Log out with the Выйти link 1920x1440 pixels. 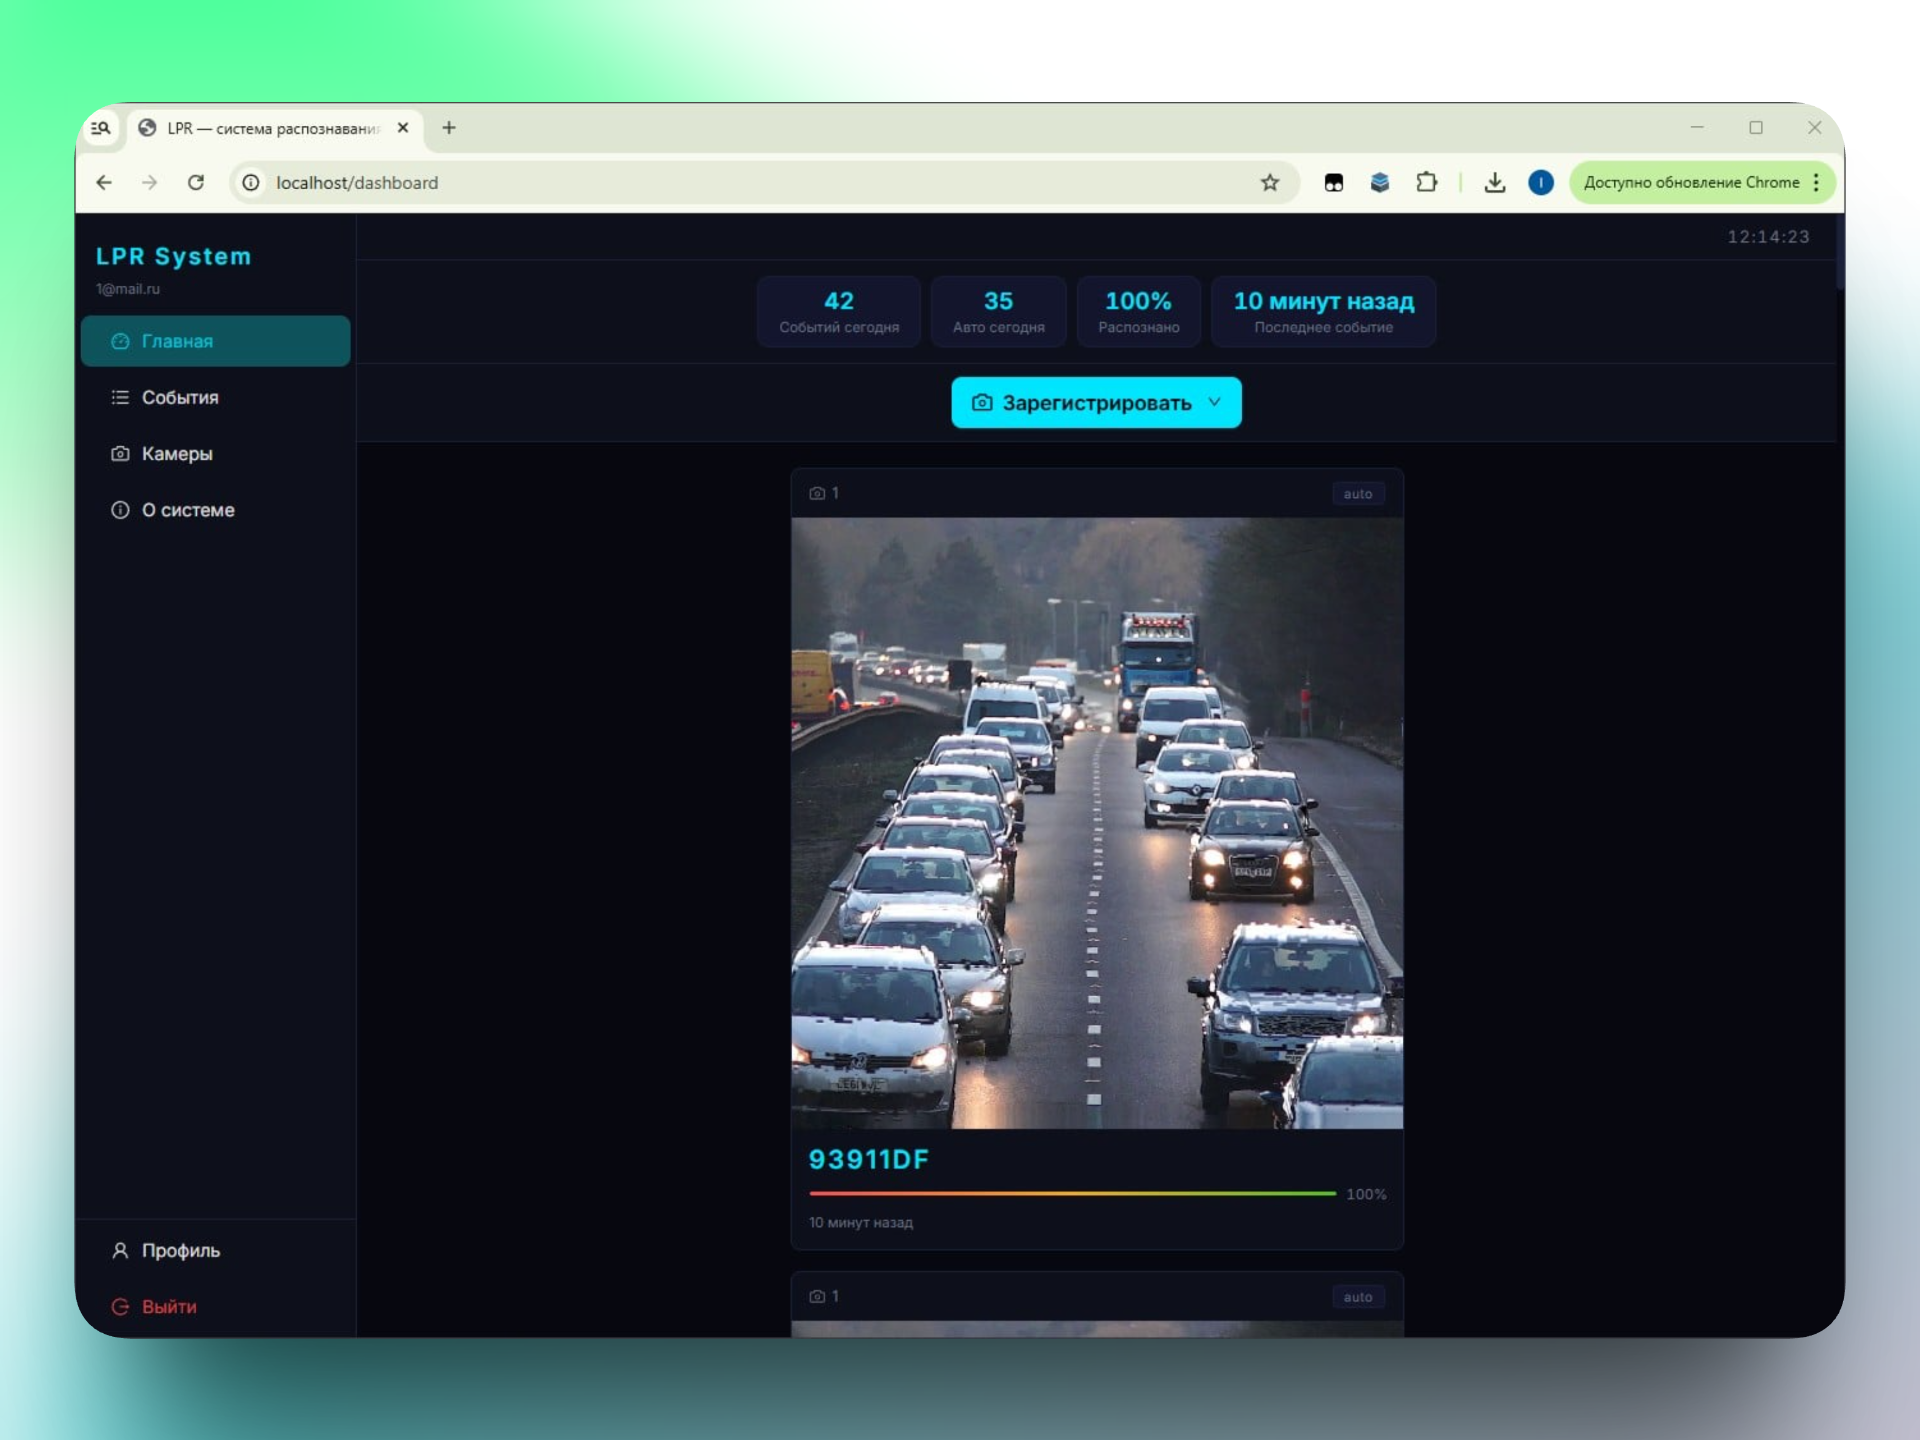tap(215, 1306)
